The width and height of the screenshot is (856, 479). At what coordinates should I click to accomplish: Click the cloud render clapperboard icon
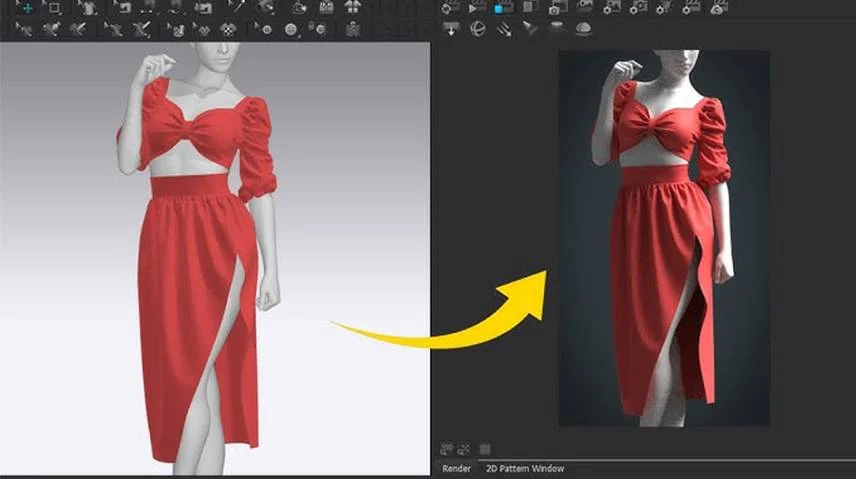pyautogui.click(x=718, y=8)
